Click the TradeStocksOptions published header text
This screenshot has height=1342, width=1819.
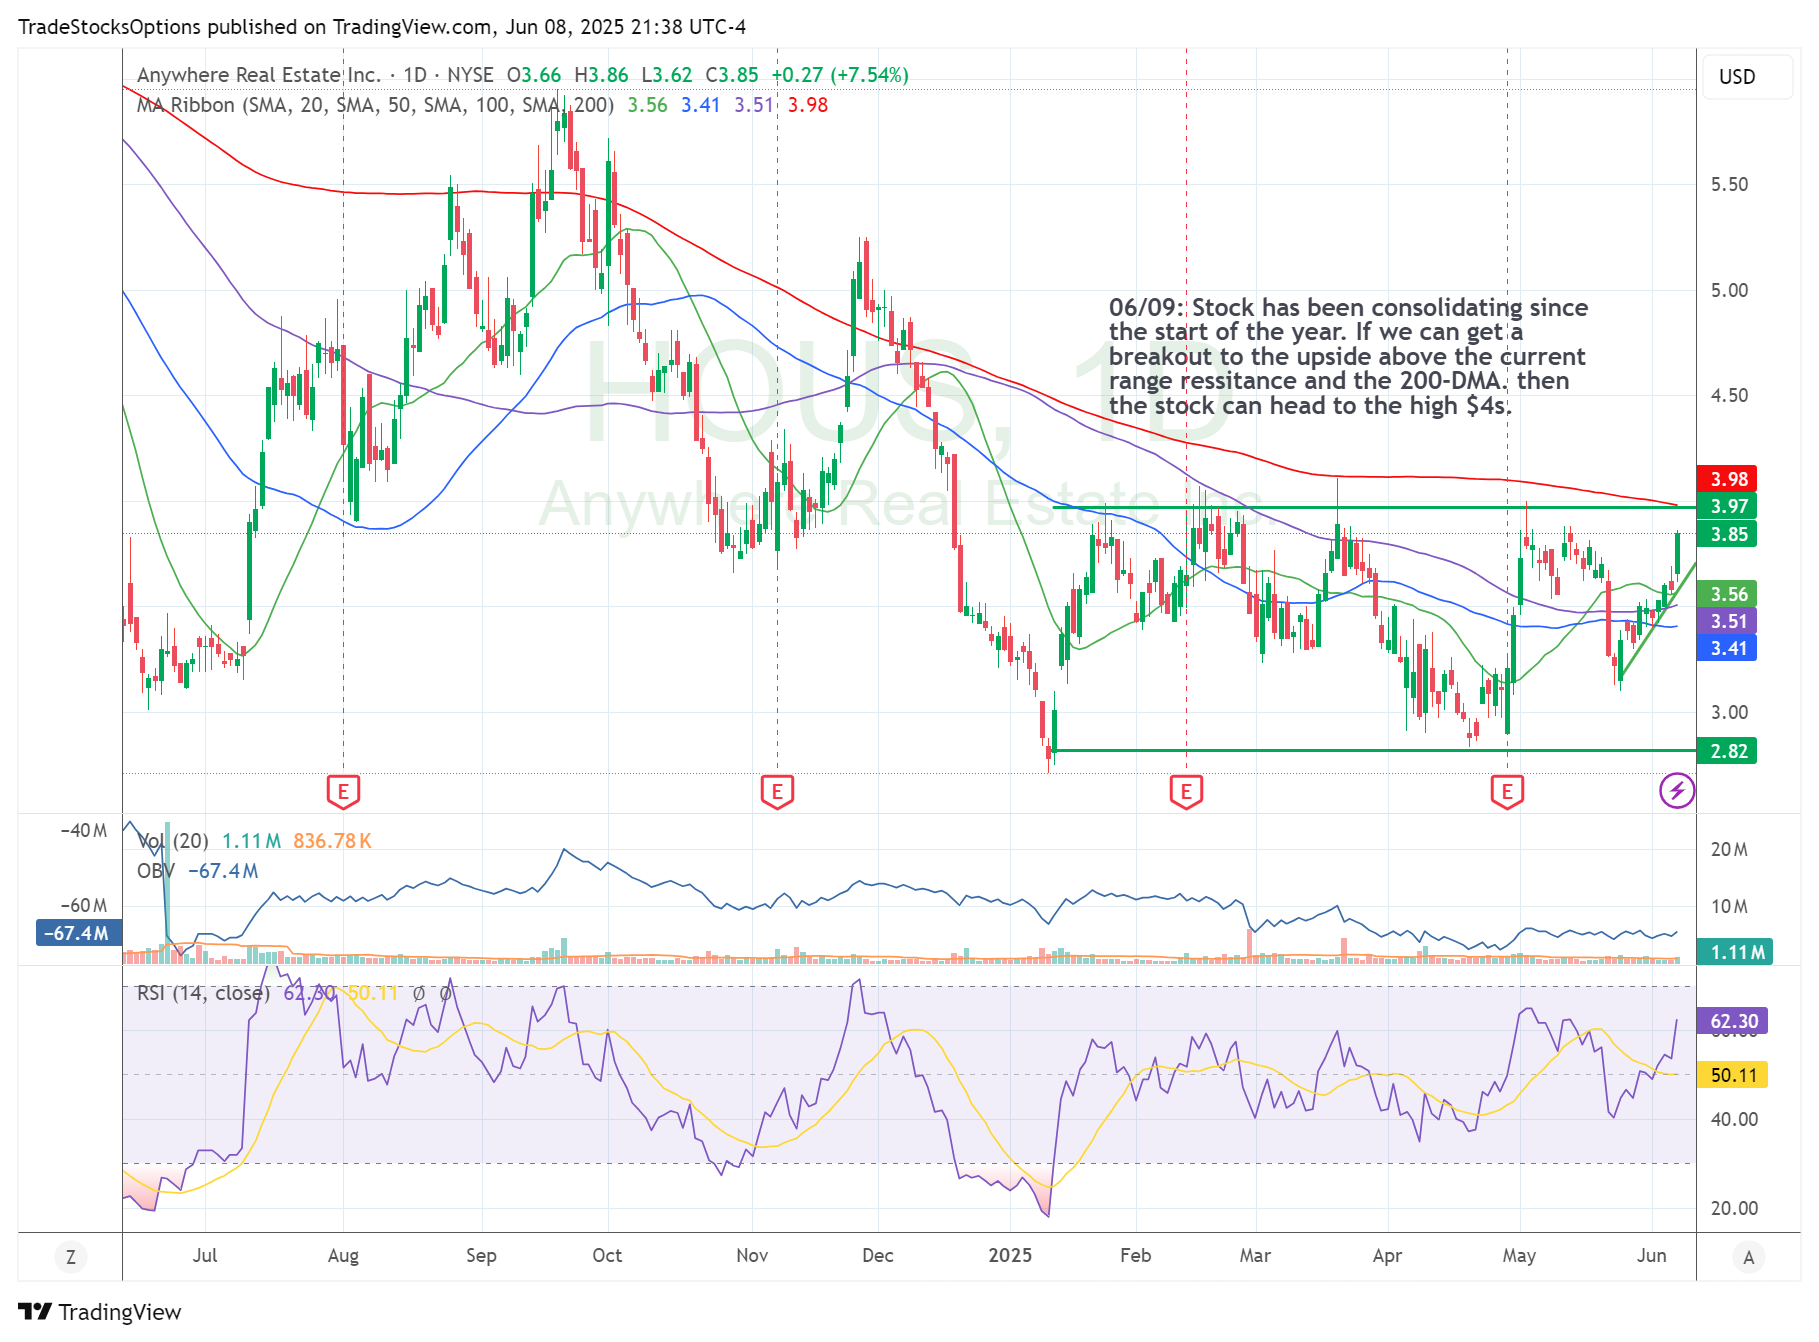pyautogui.click(x=382, y=27)
